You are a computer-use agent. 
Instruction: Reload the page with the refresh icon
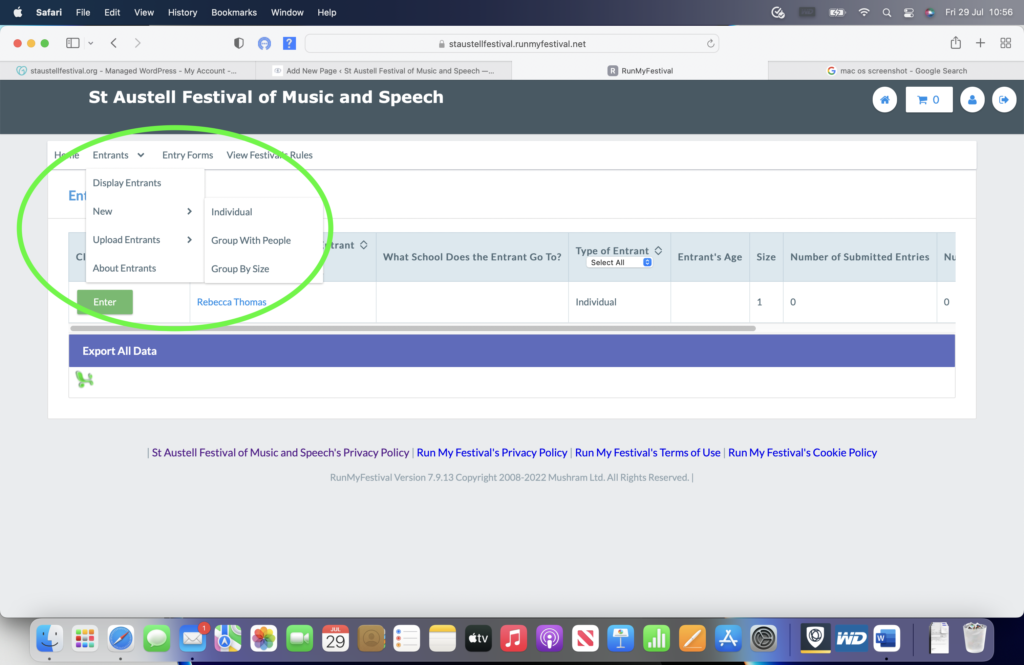tap(710, 44)
